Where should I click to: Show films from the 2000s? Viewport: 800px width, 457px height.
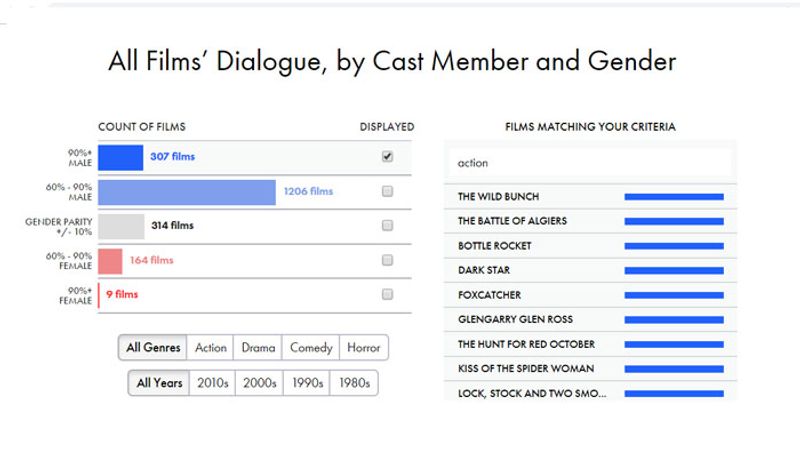(259, 383)
